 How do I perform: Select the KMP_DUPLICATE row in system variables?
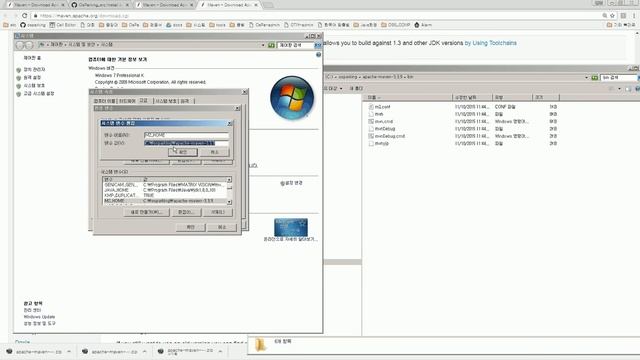coord(165,196)
